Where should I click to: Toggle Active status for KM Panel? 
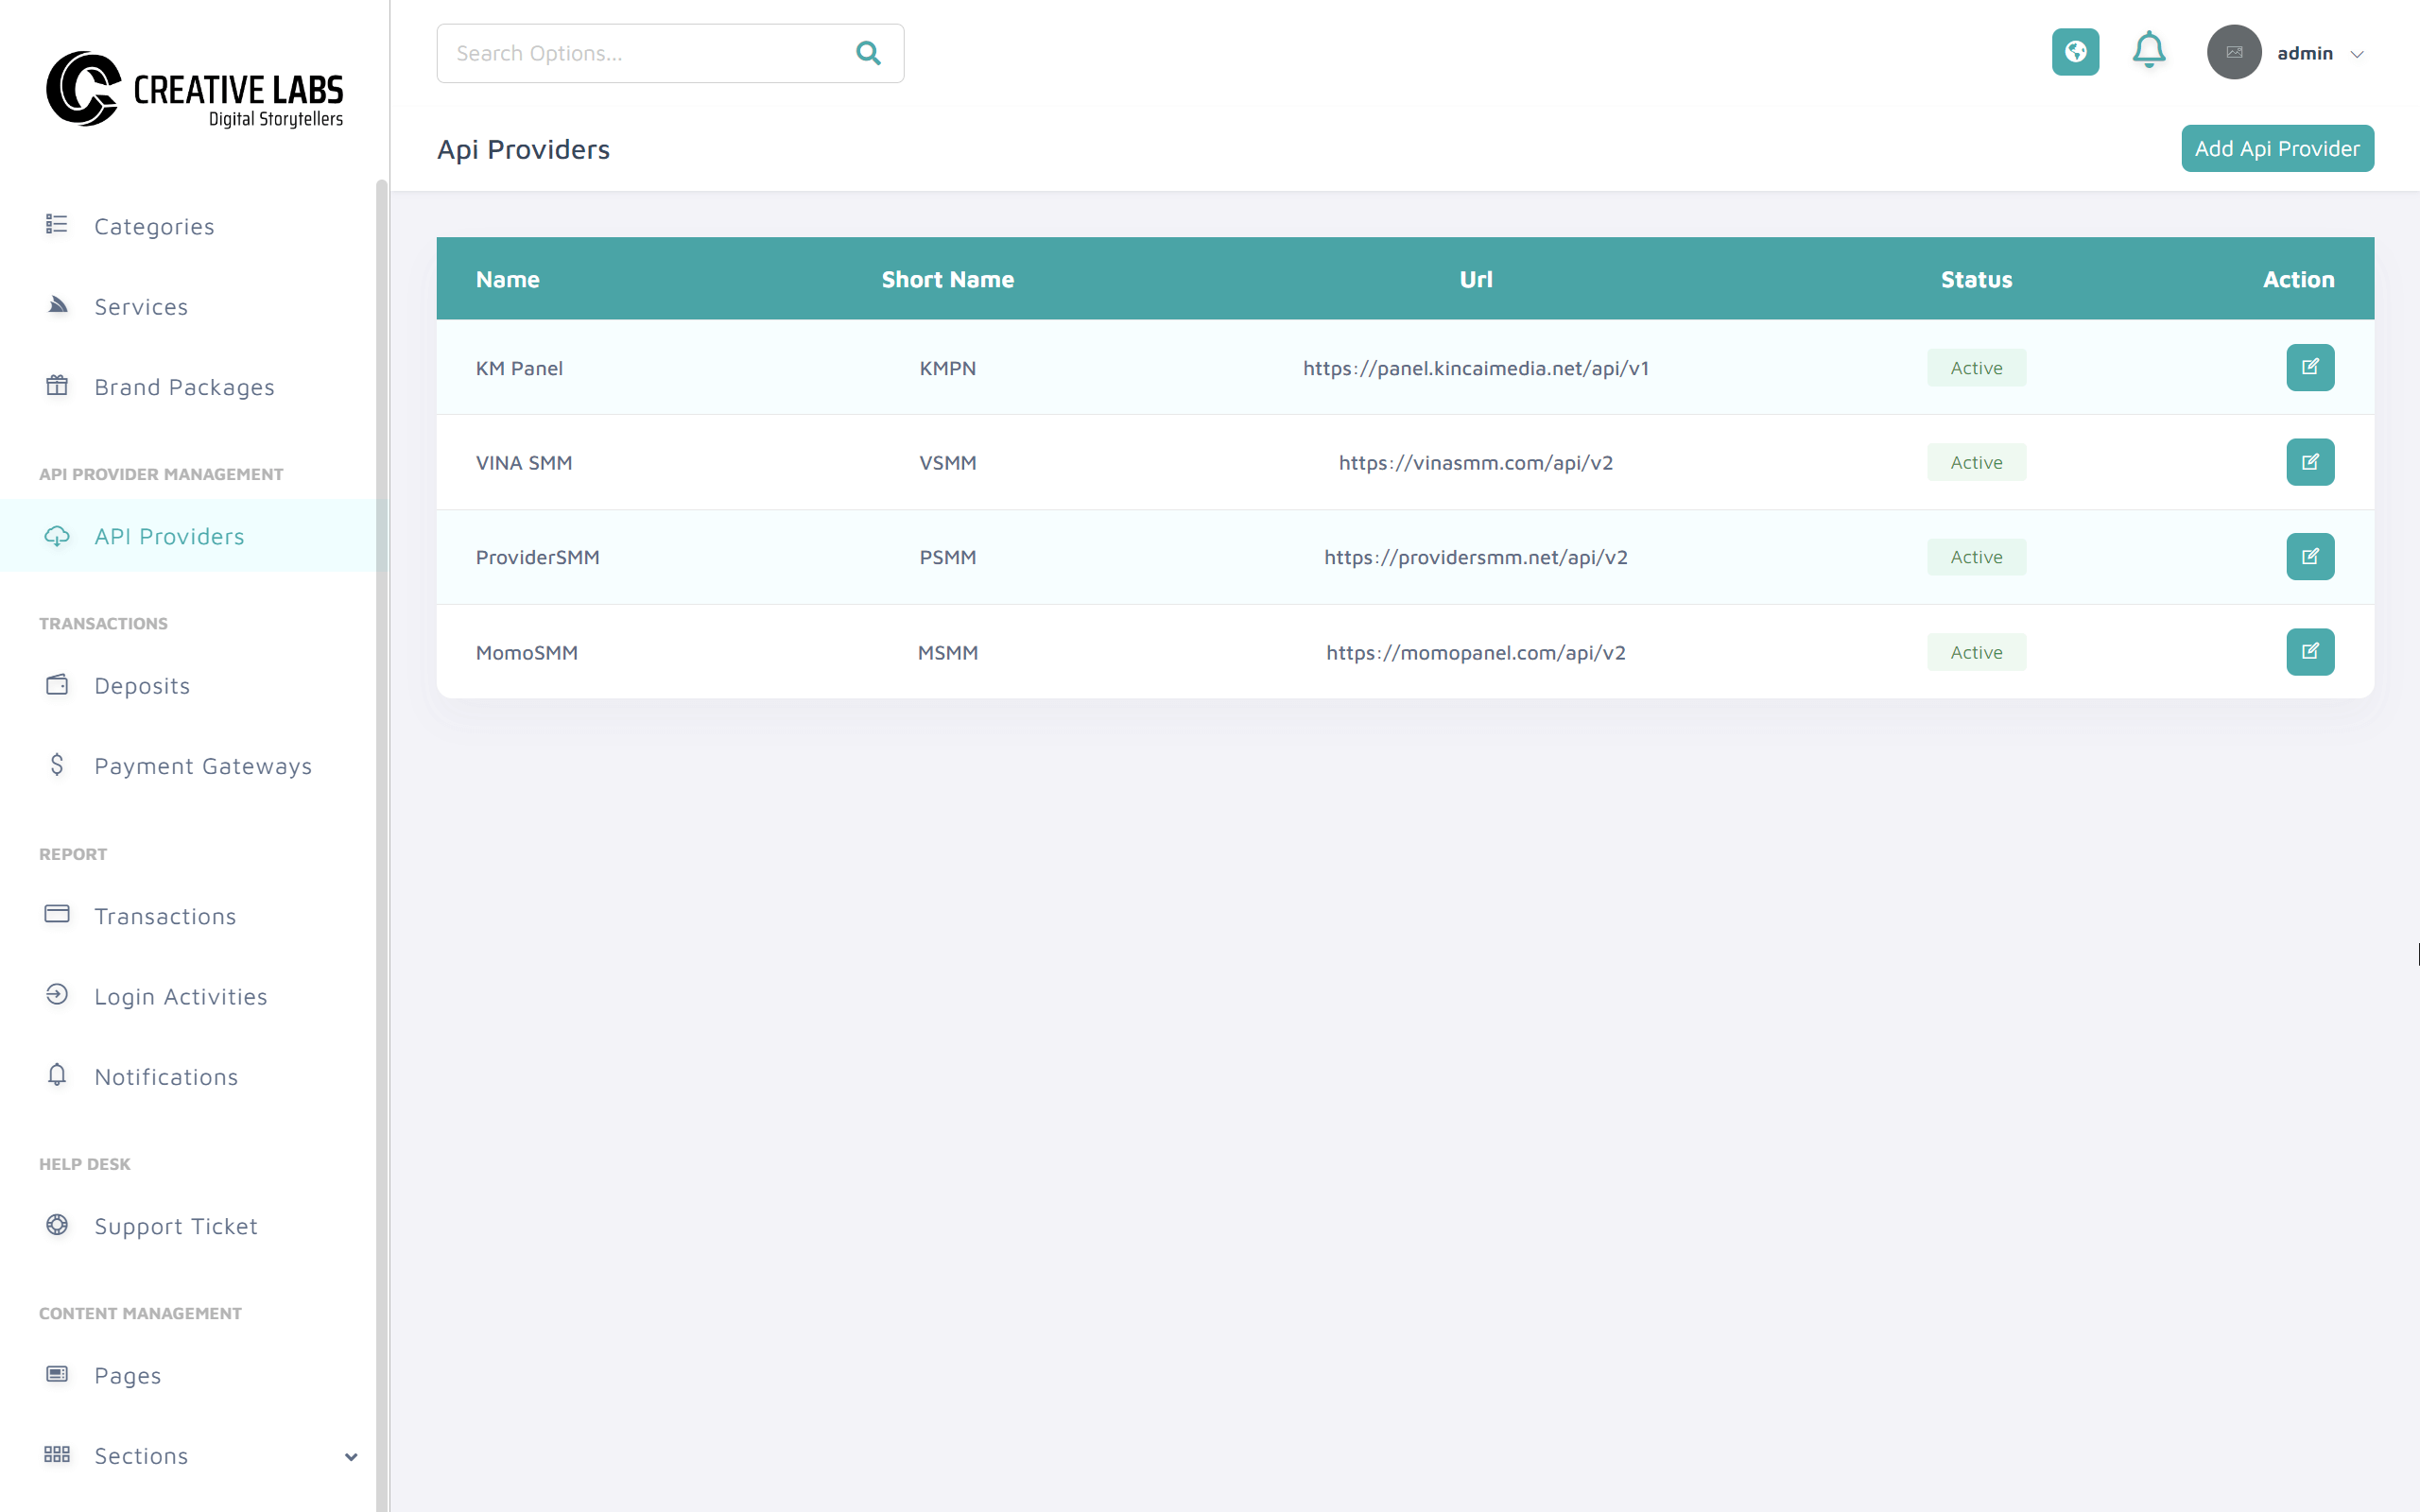point(1976,367)
